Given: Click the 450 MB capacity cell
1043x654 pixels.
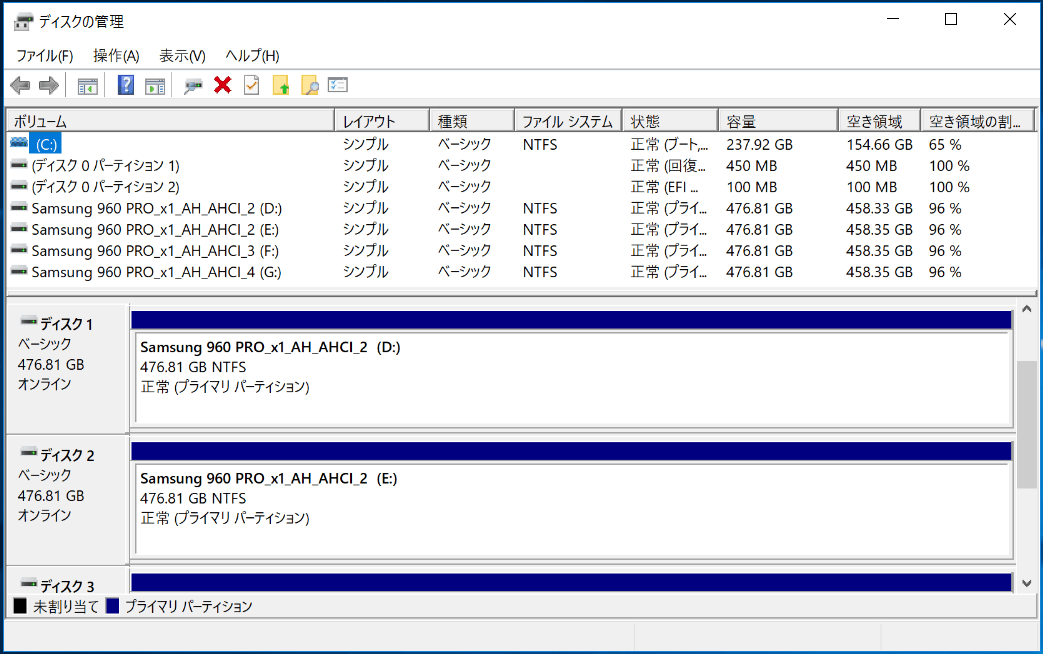Looking at the screenshot, I should tap(752, 166).
